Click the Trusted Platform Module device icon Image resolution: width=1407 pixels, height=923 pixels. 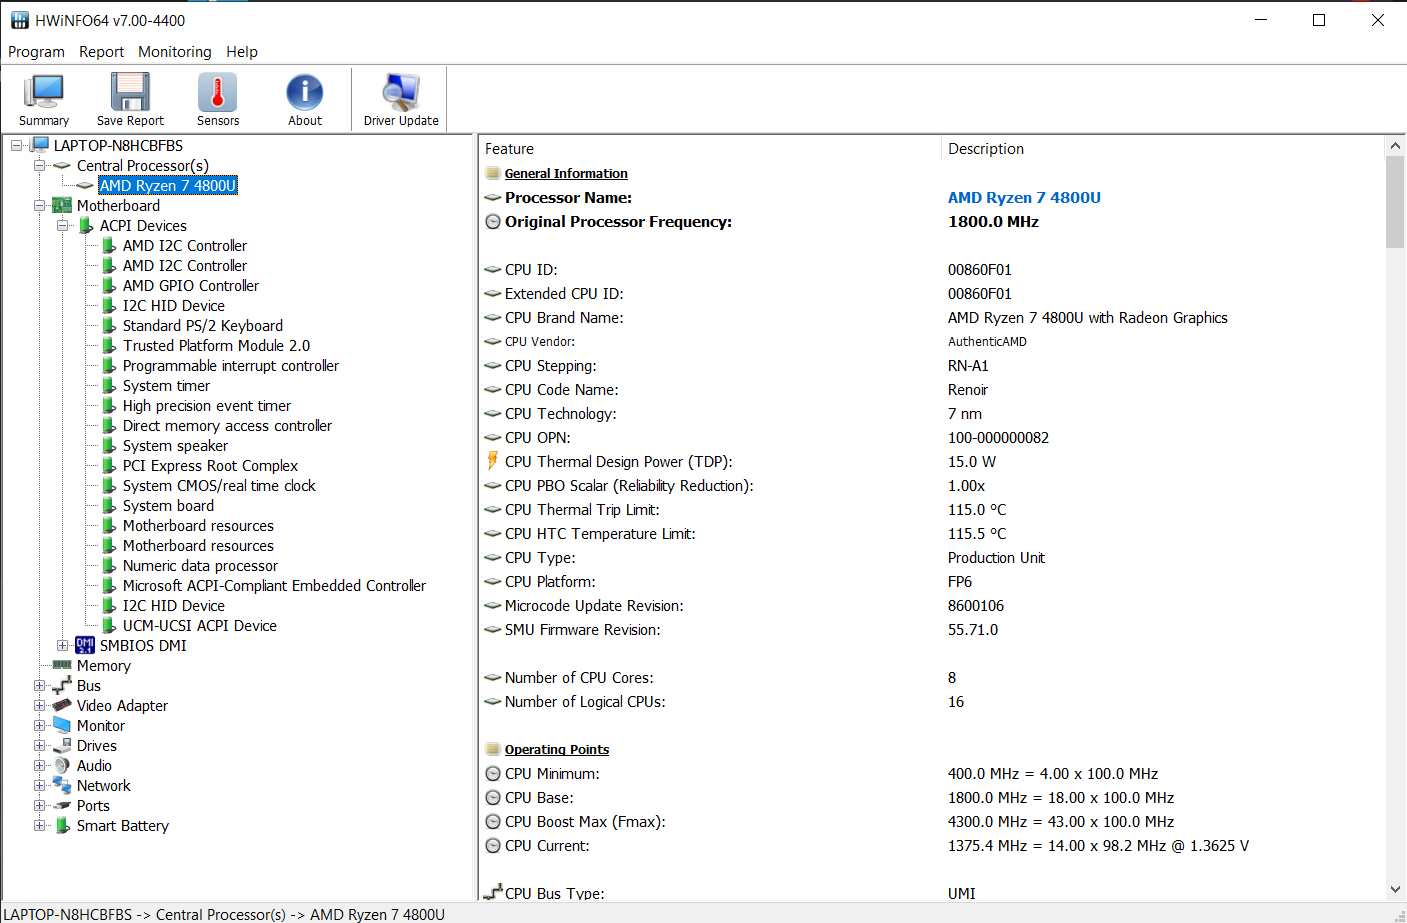109,345
